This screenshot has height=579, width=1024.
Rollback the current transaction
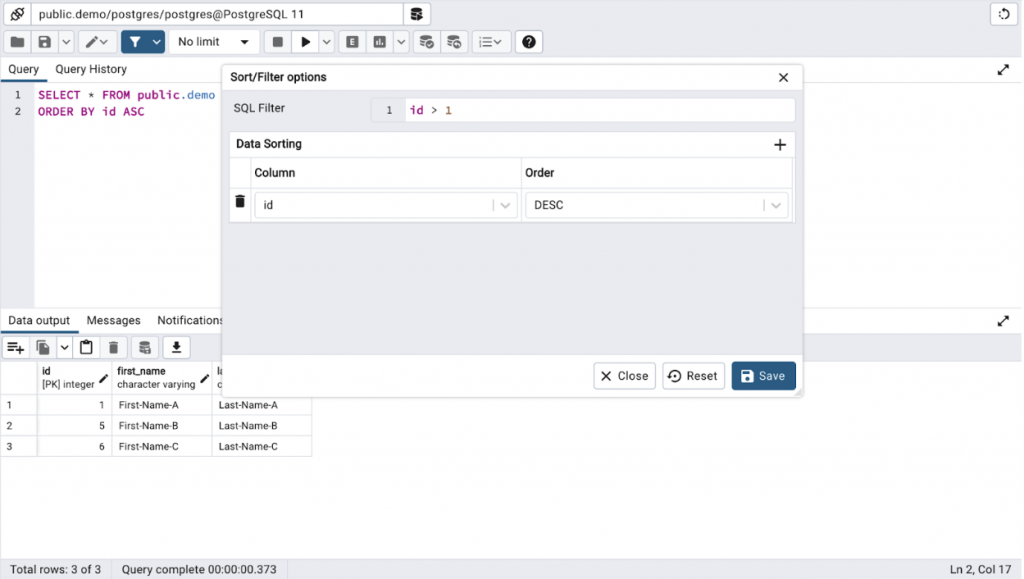tap(453, 41)
